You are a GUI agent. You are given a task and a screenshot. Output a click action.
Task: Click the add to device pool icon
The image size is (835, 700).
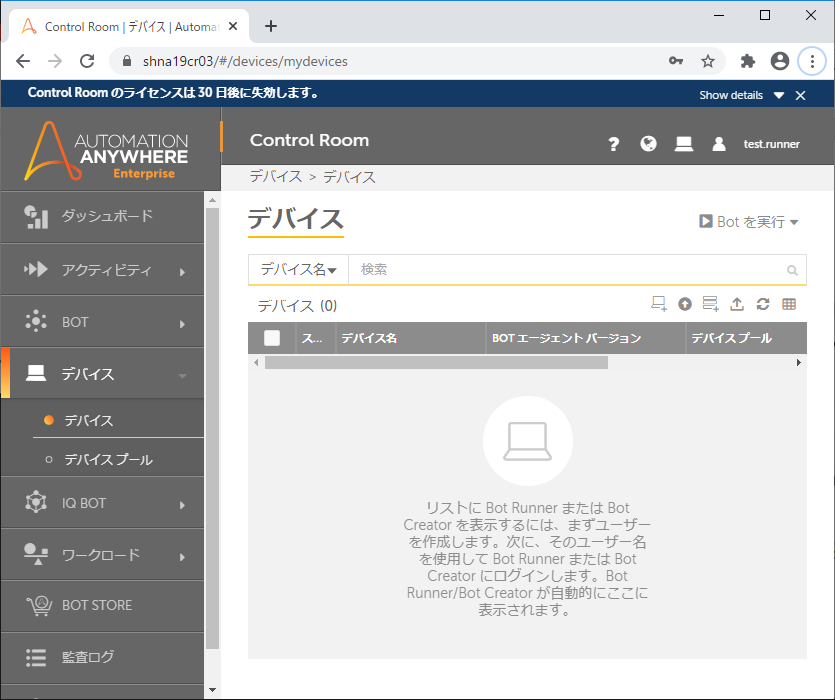pos(710,304)
